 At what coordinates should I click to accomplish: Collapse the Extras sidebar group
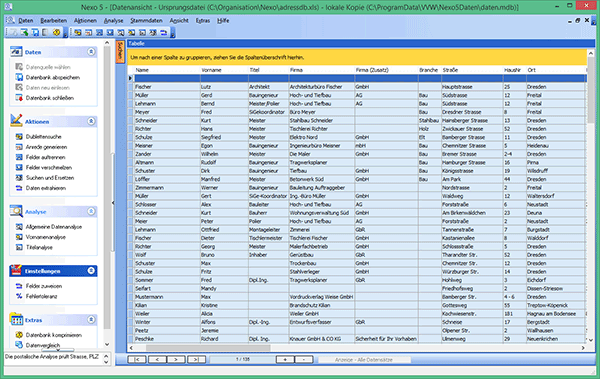[91, 319]
